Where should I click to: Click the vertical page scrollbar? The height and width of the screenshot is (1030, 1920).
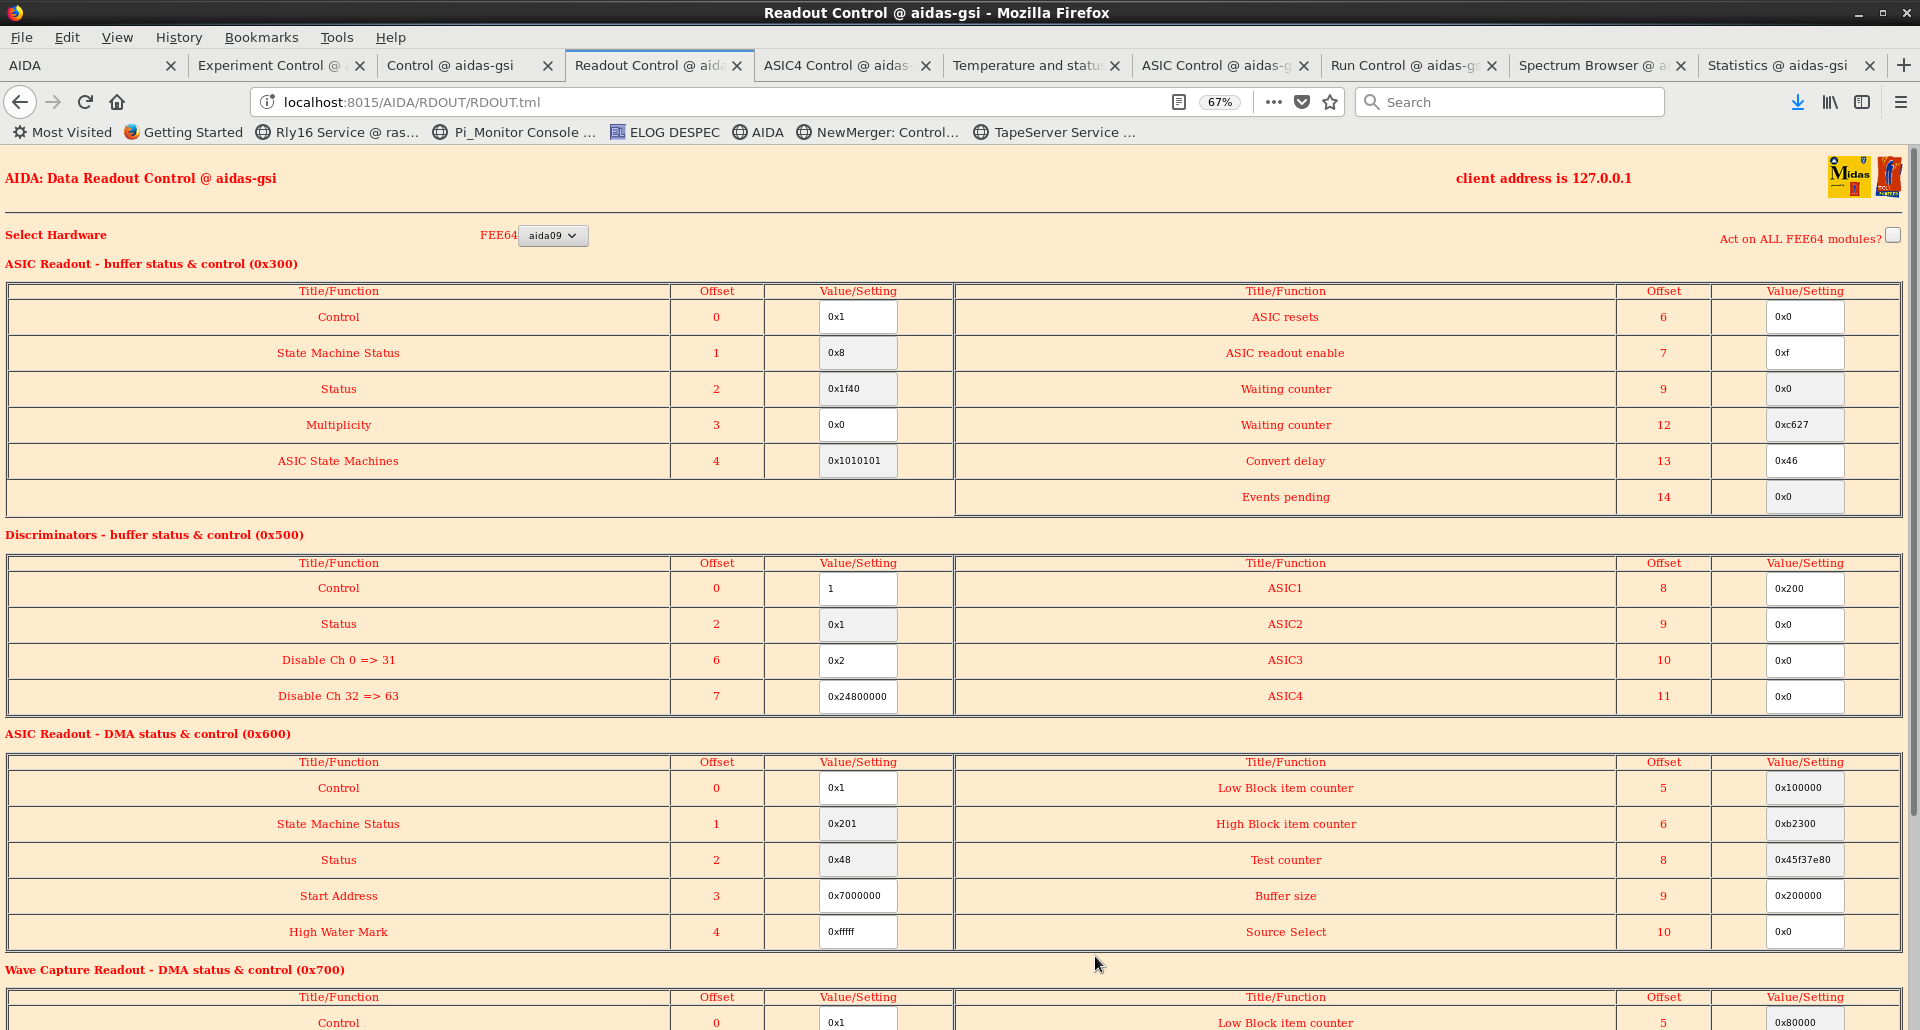coord(1913,500)
